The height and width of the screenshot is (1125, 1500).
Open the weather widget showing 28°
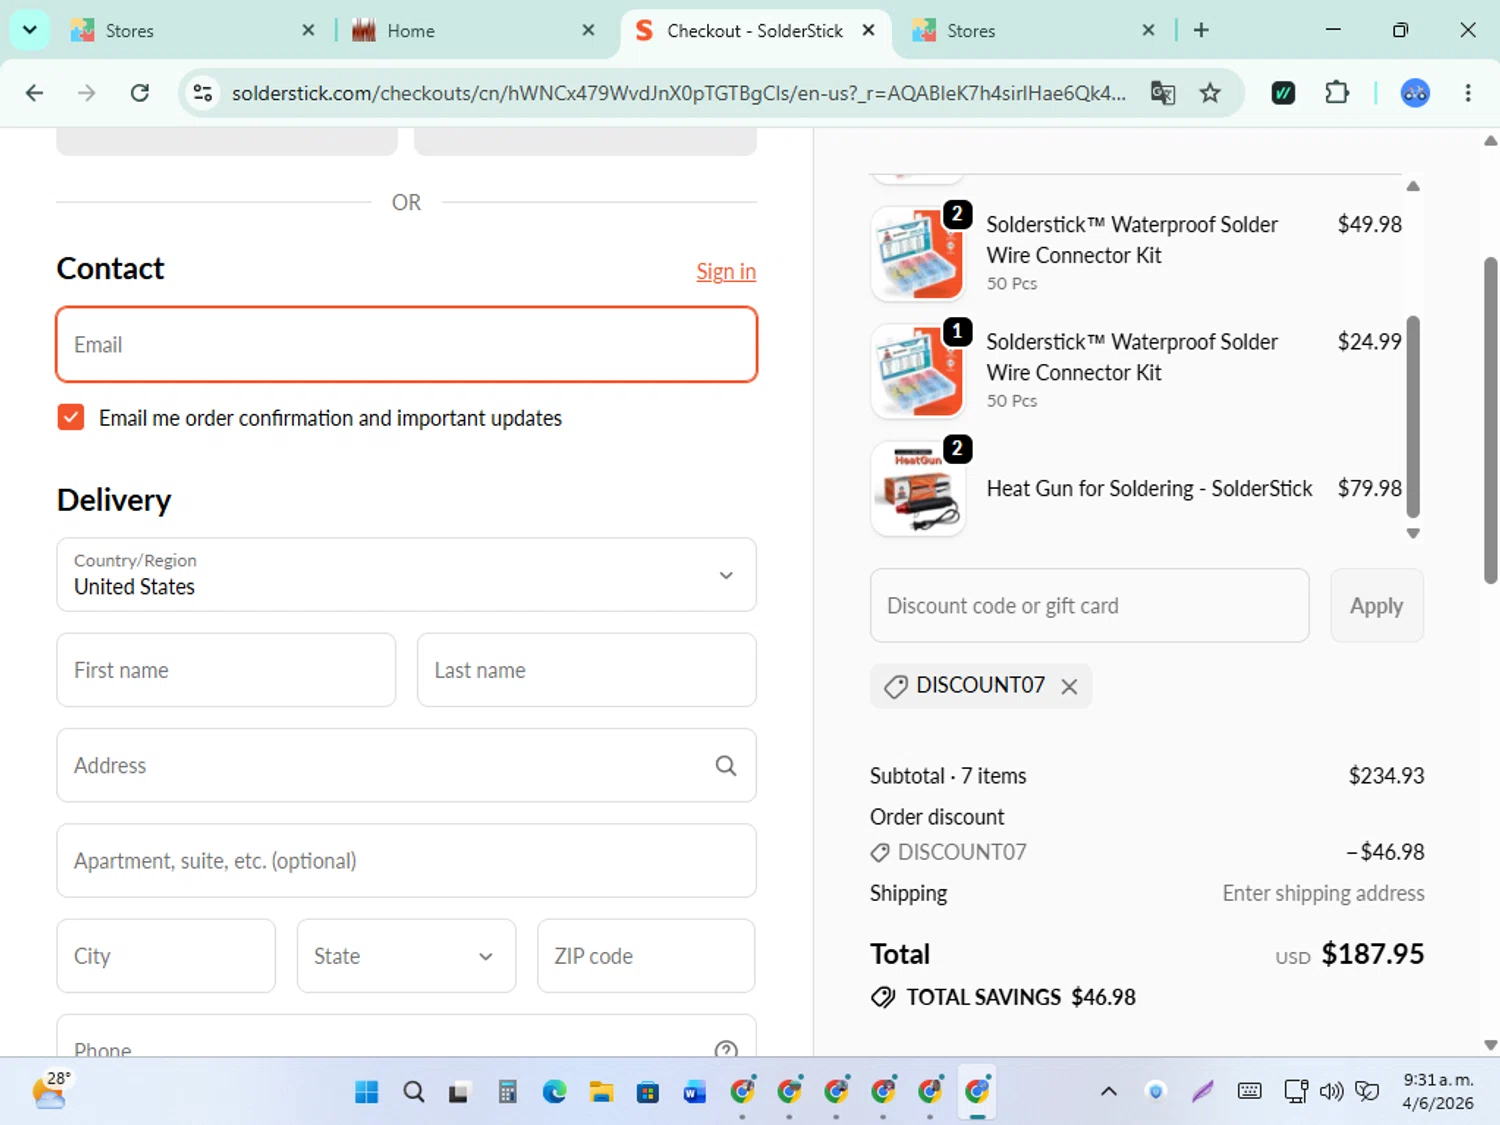tap(50, 1091)
